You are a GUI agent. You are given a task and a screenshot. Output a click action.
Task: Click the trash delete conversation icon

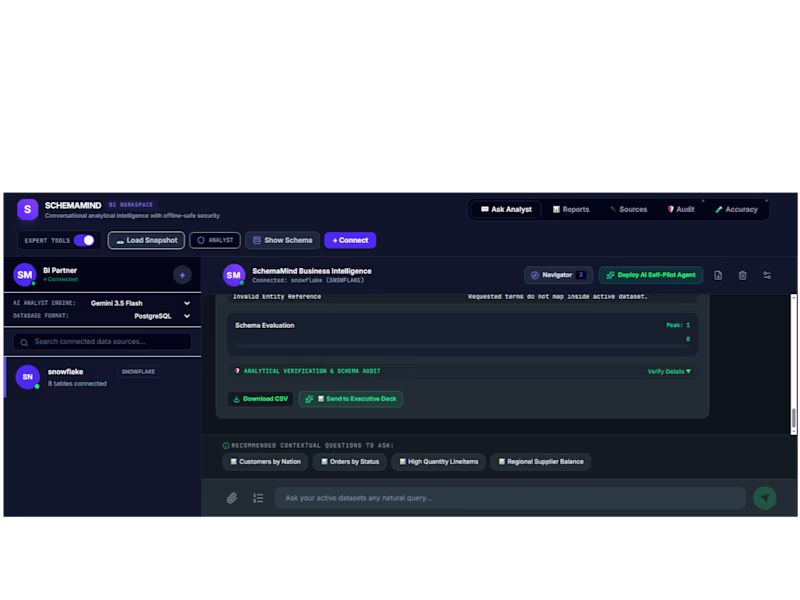[742, 276]
